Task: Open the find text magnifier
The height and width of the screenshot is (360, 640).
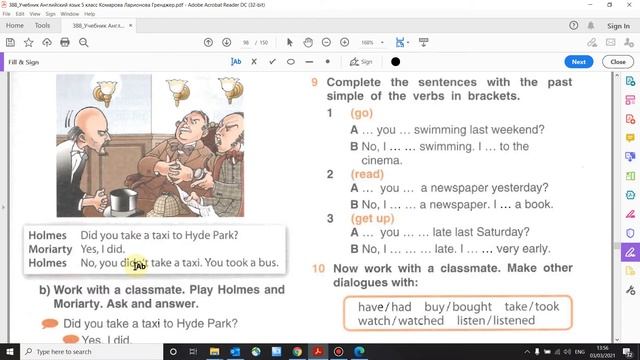Action: pos(84,42)
